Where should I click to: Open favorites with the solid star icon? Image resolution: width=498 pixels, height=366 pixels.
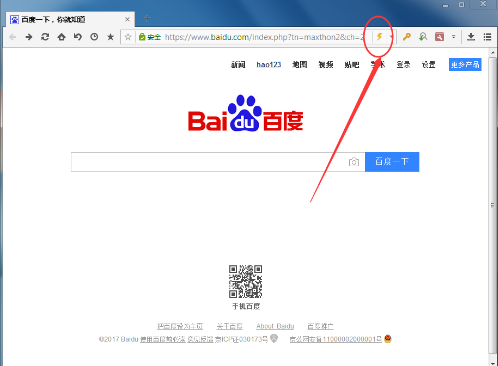pos(111,37)
